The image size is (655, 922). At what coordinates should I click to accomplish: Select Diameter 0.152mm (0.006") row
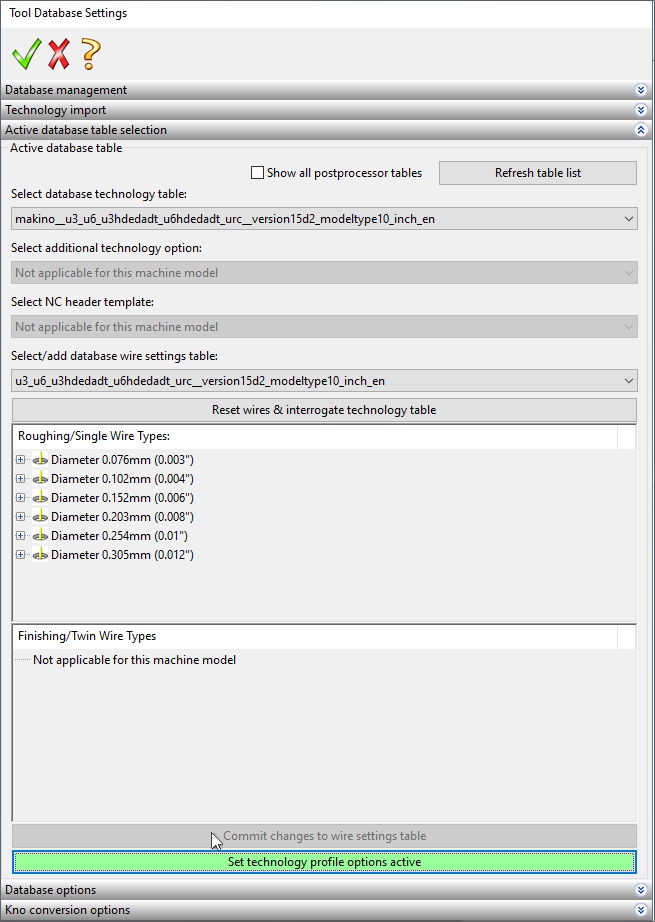click(122, 497)
